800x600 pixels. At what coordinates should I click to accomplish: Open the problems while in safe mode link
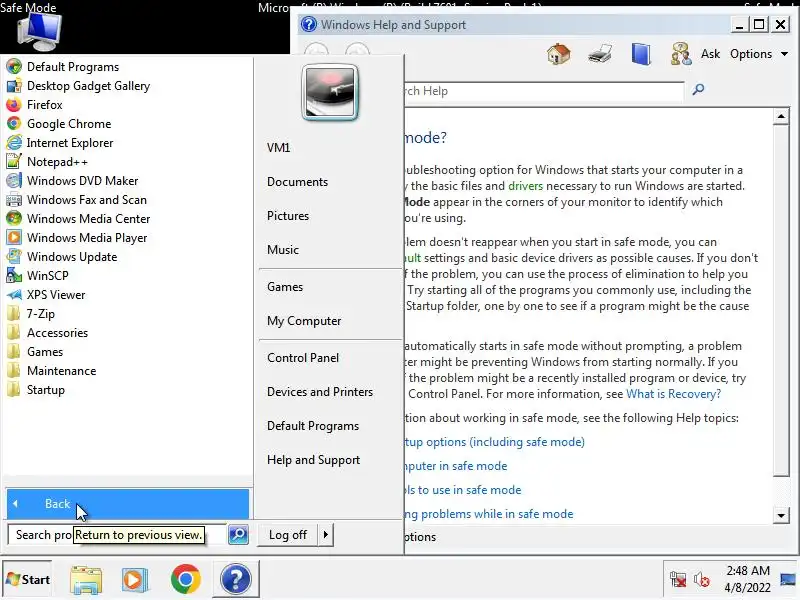pyautogui.click(x=489, y=514)
